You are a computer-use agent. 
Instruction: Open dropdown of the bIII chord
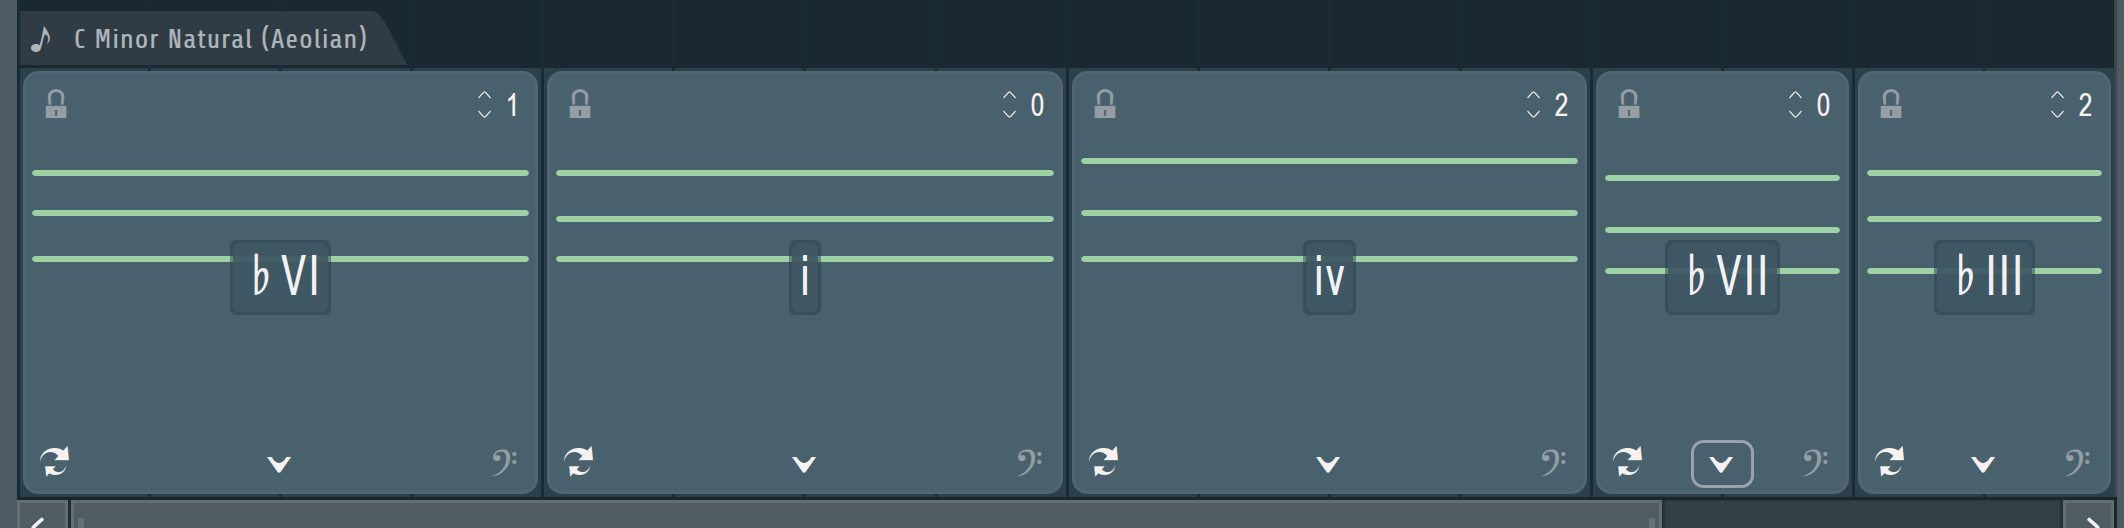(1983, 464)
